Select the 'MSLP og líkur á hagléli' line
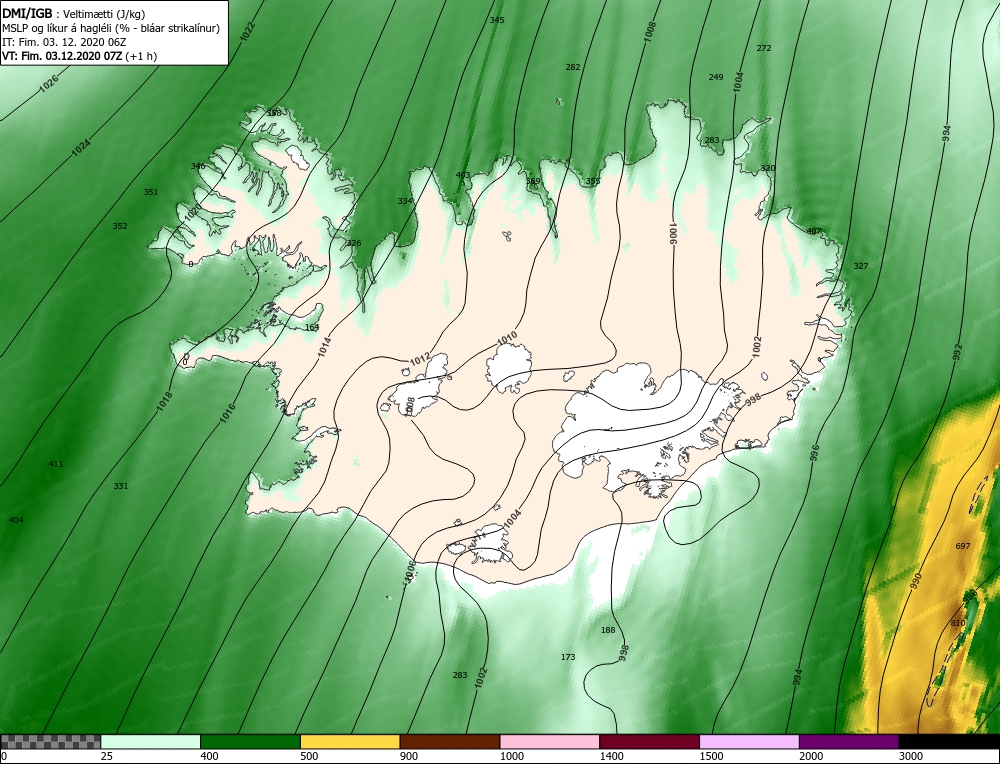 coord(111,28)
